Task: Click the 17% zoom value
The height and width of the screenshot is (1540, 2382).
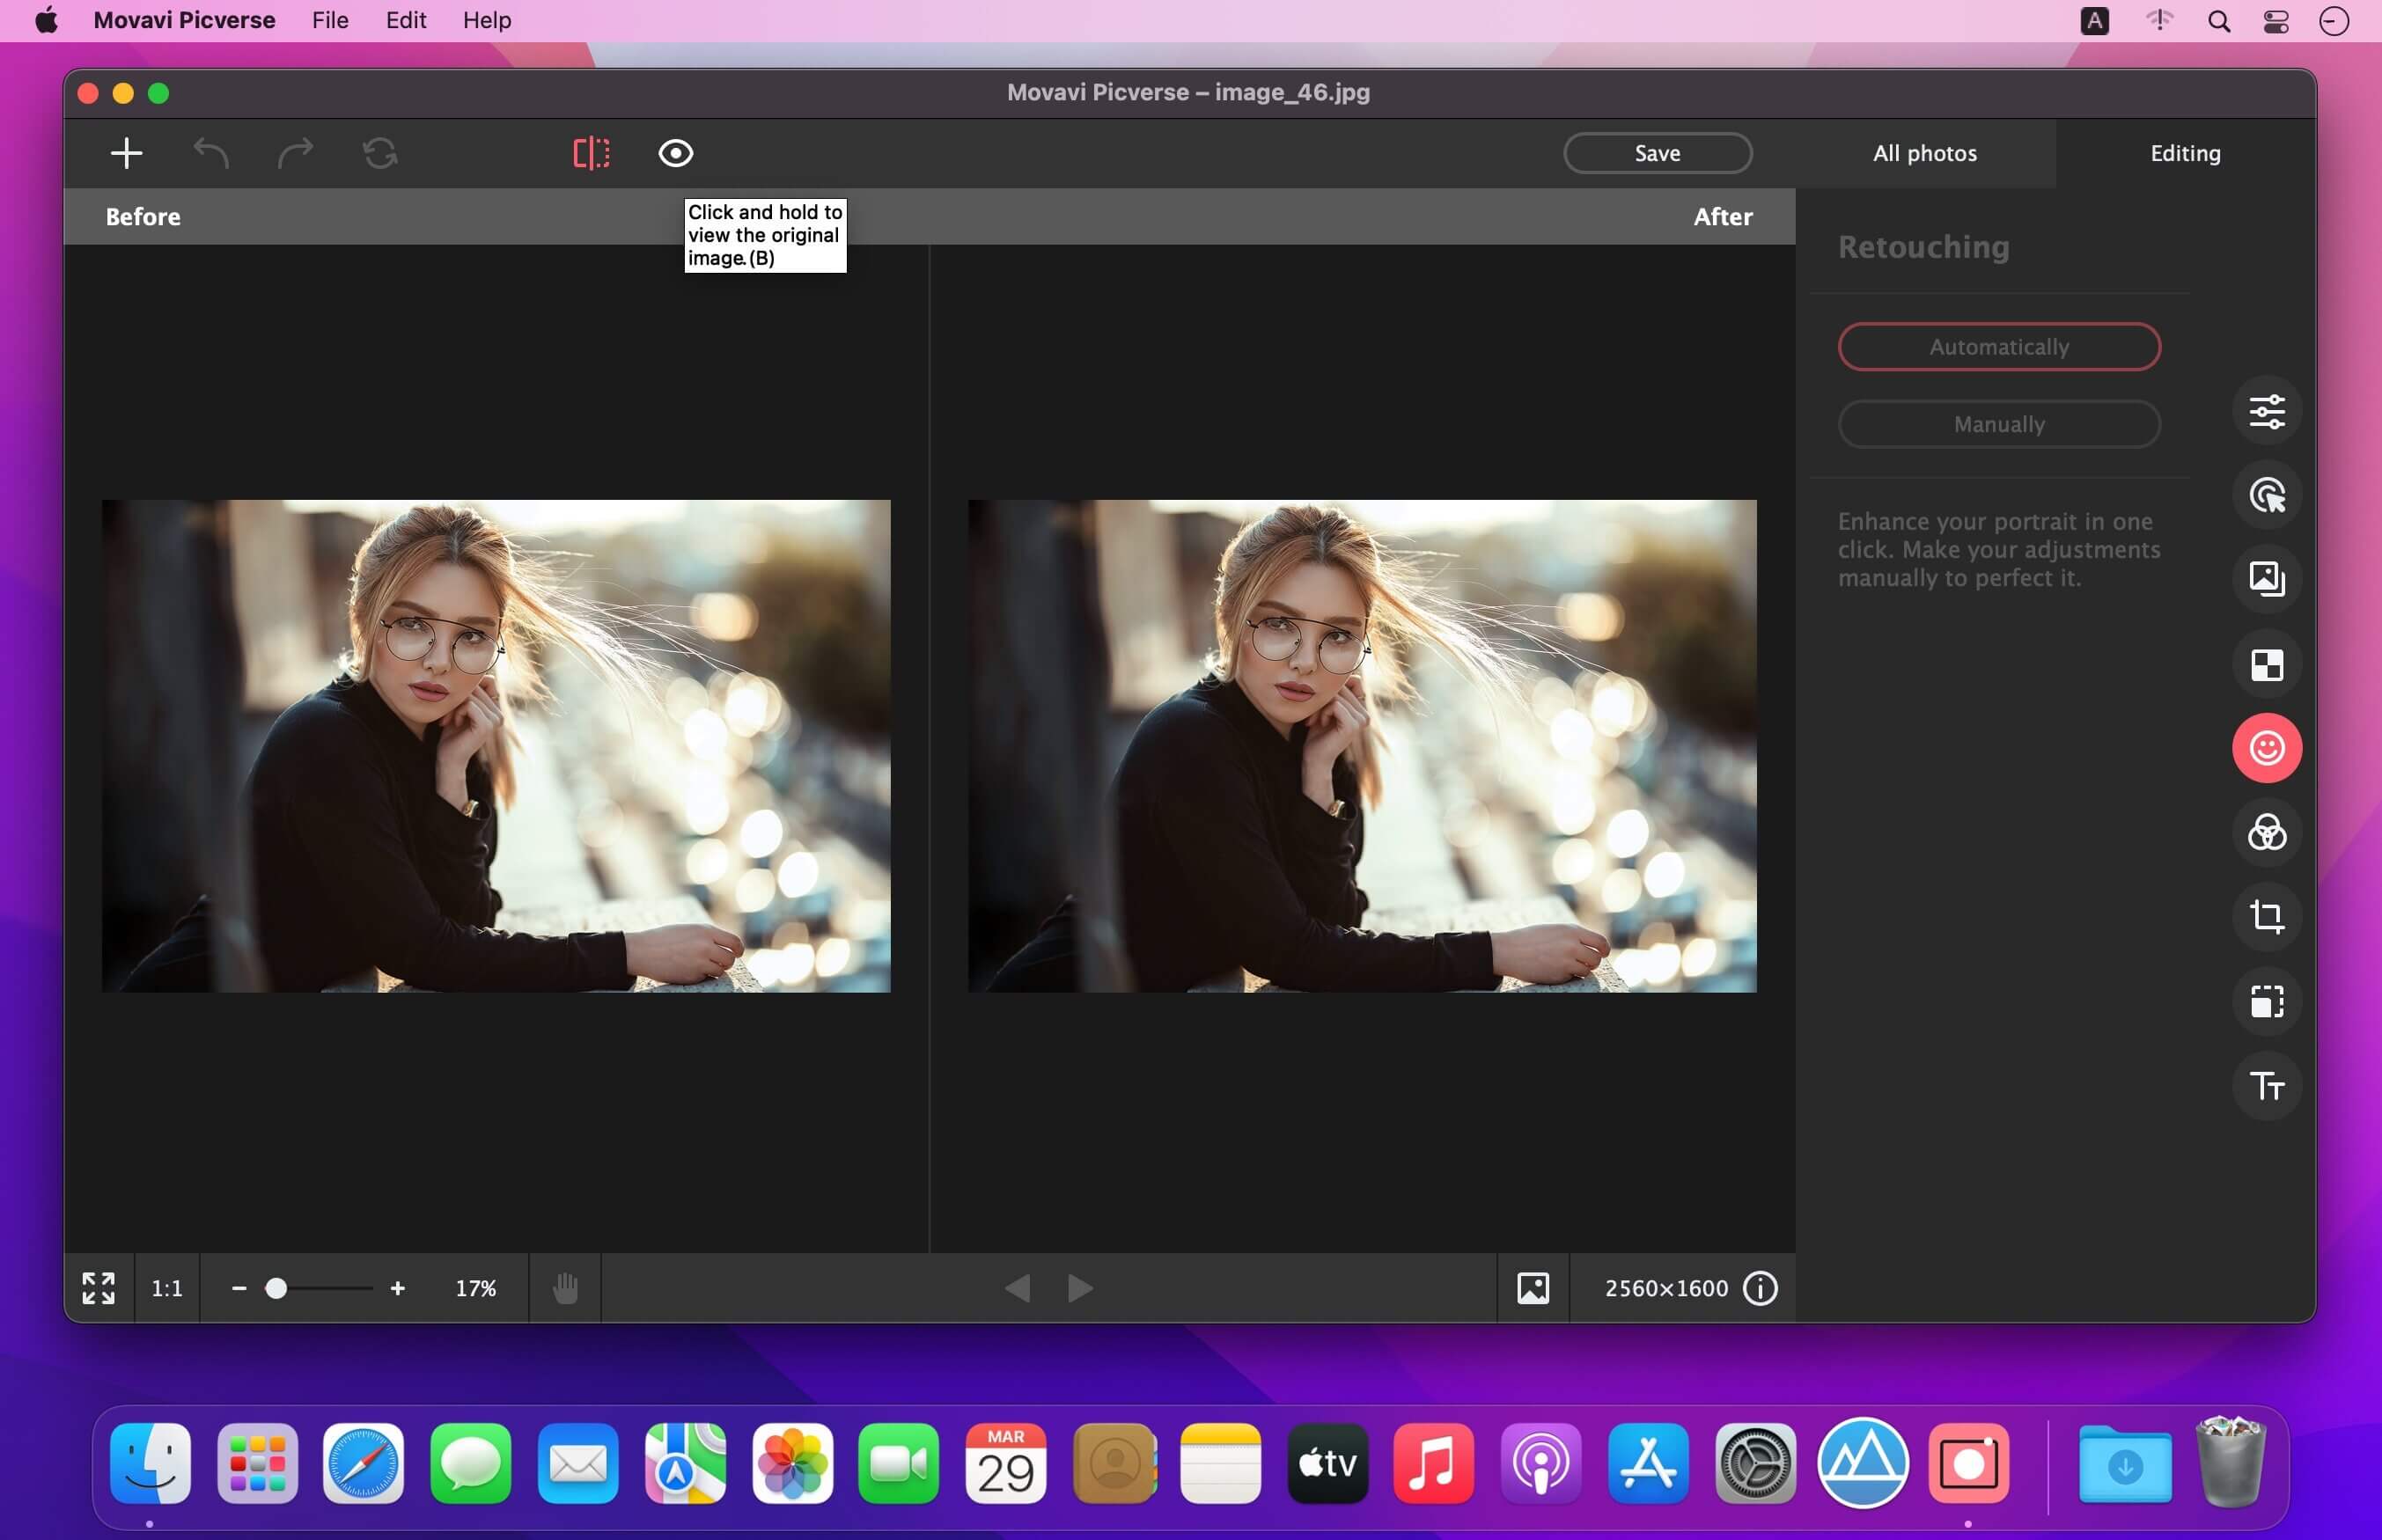Action: click(x=476, y=1288)
